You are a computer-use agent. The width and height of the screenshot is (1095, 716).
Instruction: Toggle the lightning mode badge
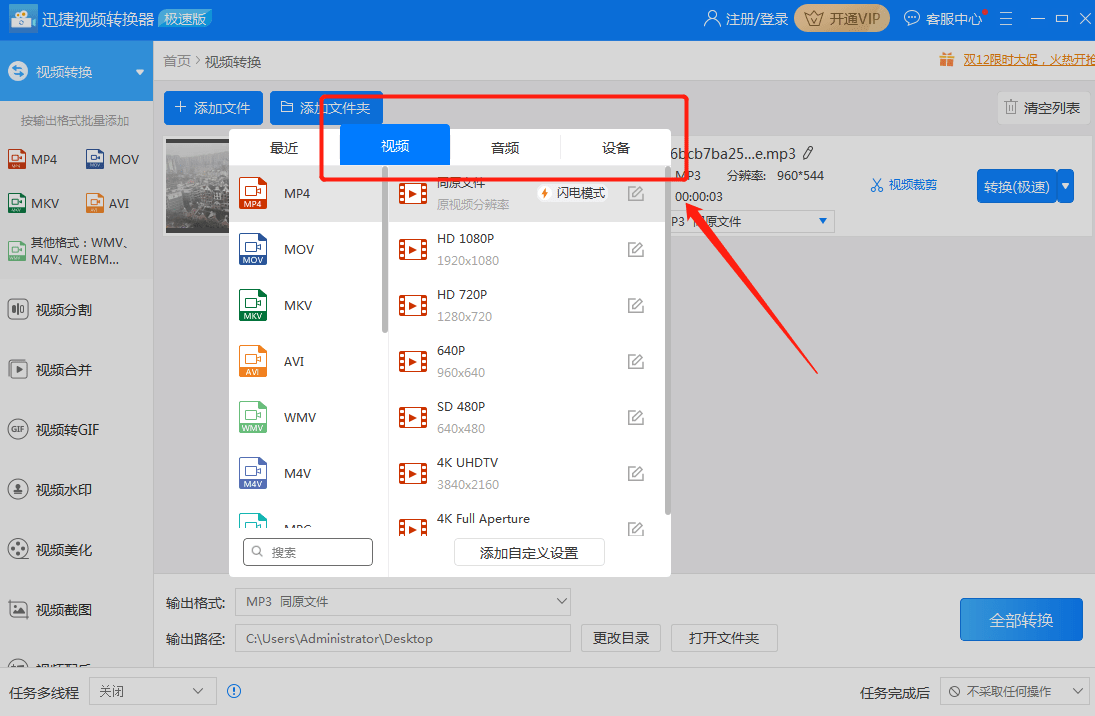click(x=573, y=193)
